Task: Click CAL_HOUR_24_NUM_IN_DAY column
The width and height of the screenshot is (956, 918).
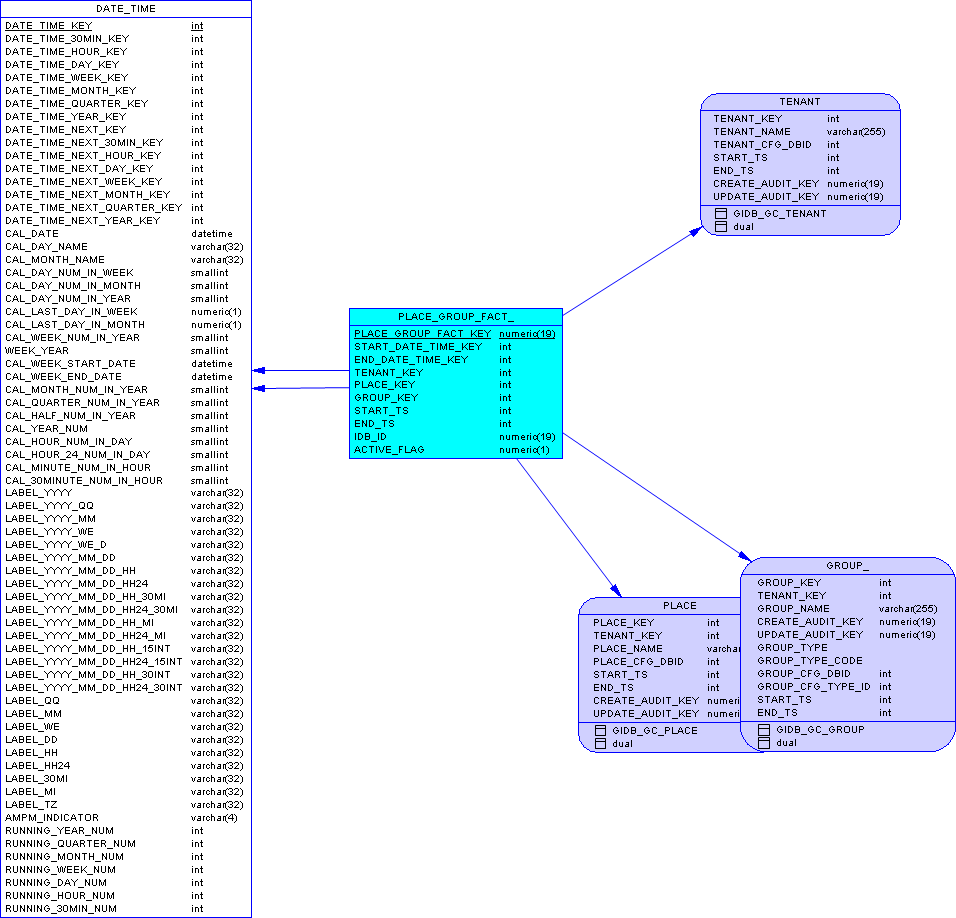Action: pyautogui.click(x=77, y=455)
